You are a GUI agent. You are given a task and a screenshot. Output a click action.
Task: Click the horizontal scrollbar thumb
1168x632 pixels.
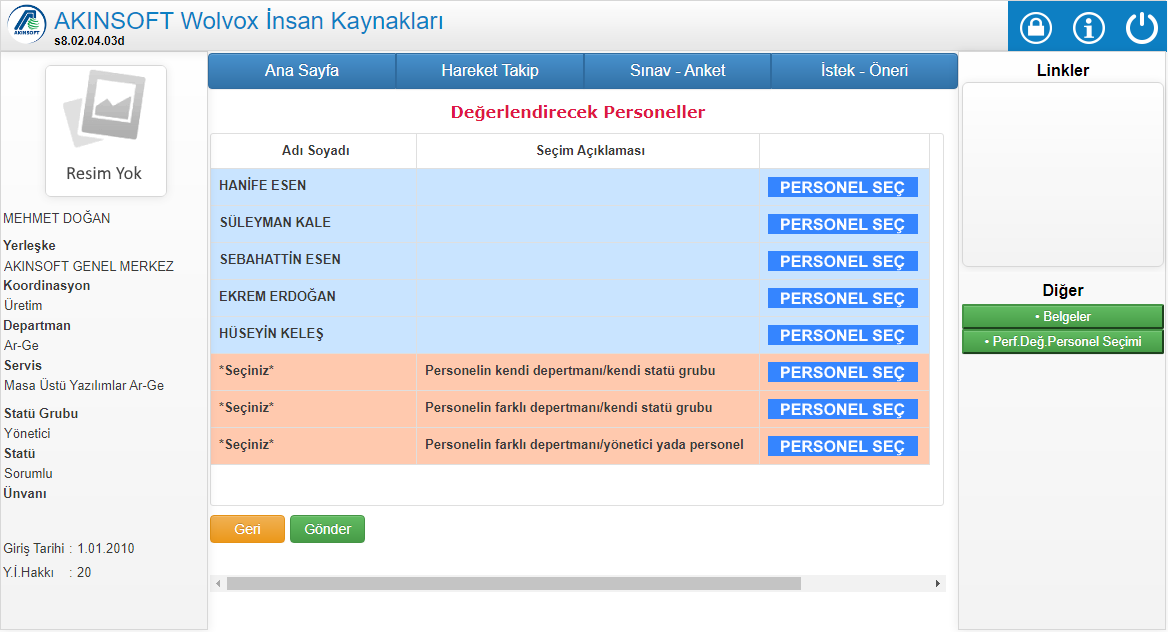514,584
